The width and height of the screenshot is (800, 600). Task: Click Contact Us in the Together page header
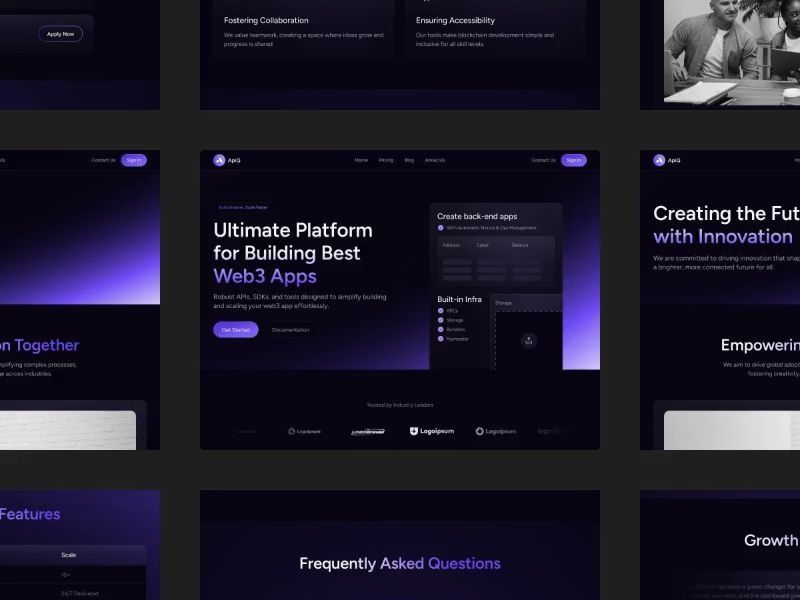(x=104, y=160)
